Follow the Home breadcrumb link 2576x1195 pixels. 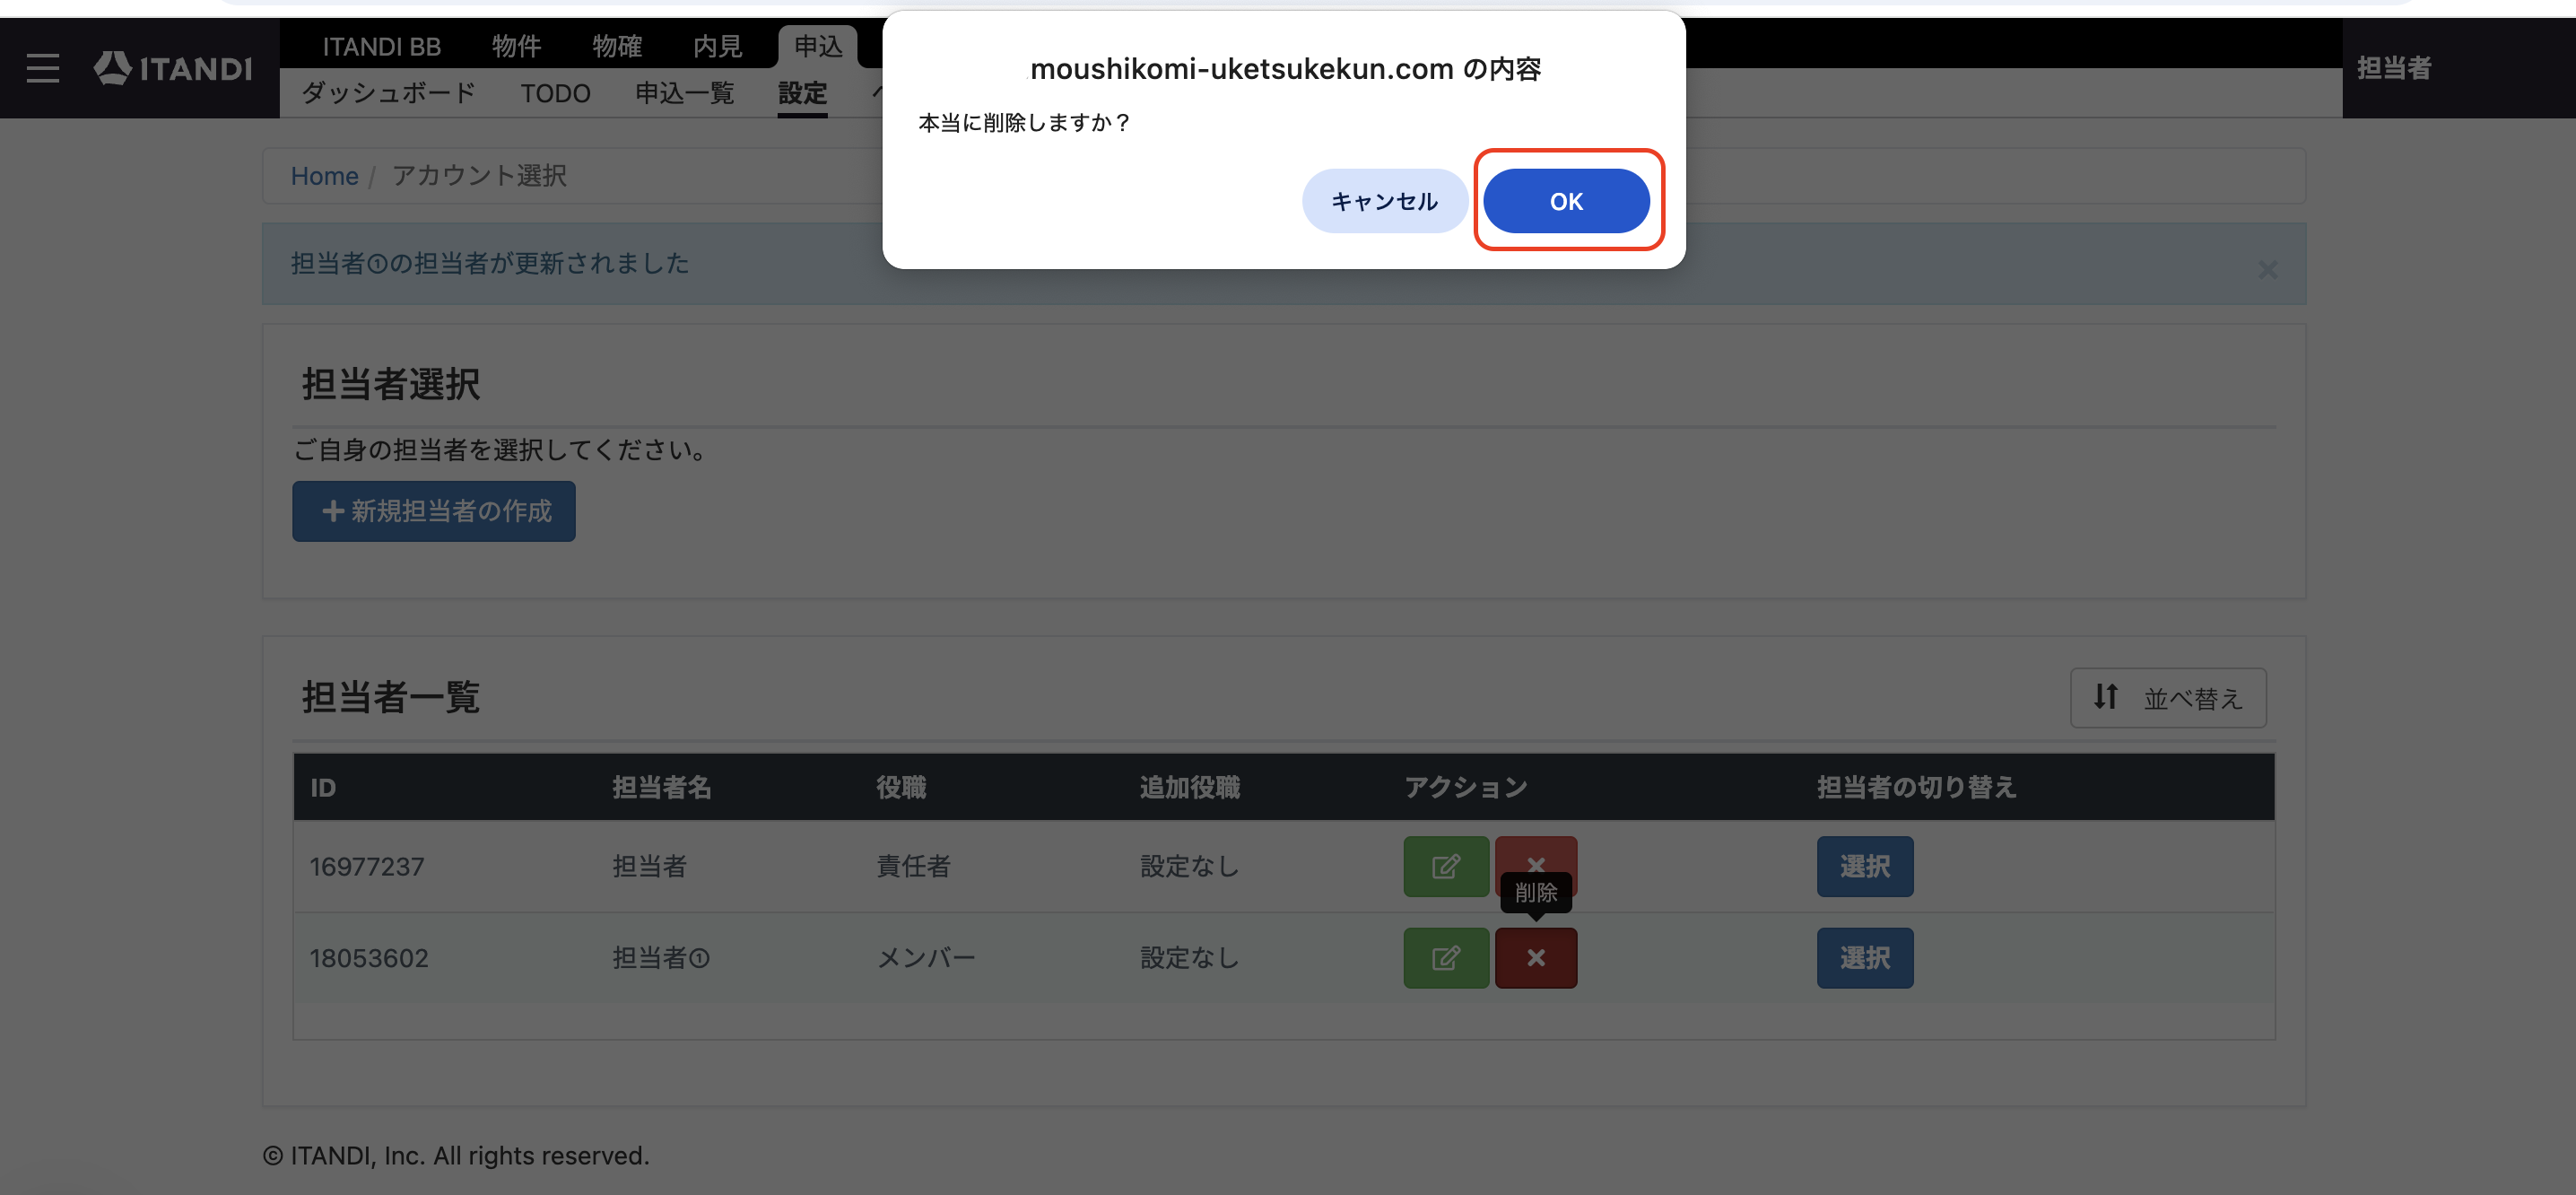pos(324,176)
